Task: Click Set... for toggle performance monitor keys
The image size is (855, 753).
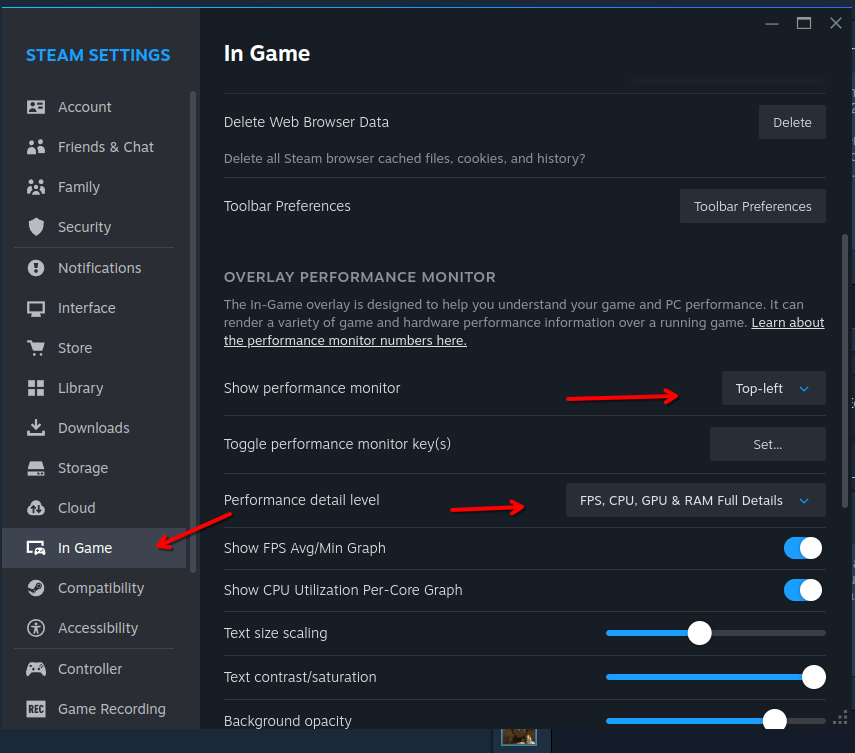Action: tap(767, 444)
